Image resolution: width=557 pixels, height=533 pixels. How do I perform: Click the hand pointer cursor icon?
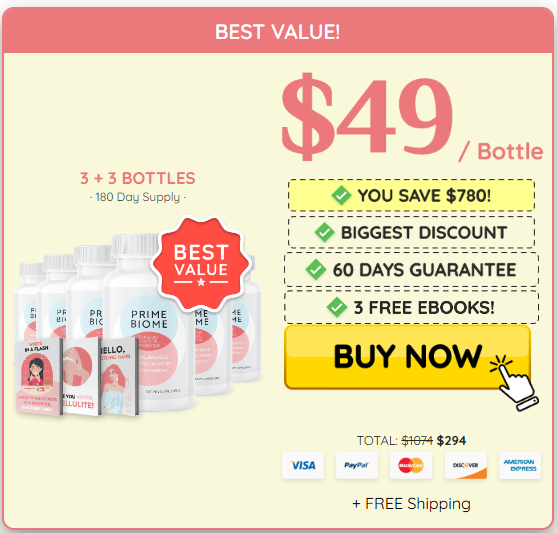pos(514,383)
